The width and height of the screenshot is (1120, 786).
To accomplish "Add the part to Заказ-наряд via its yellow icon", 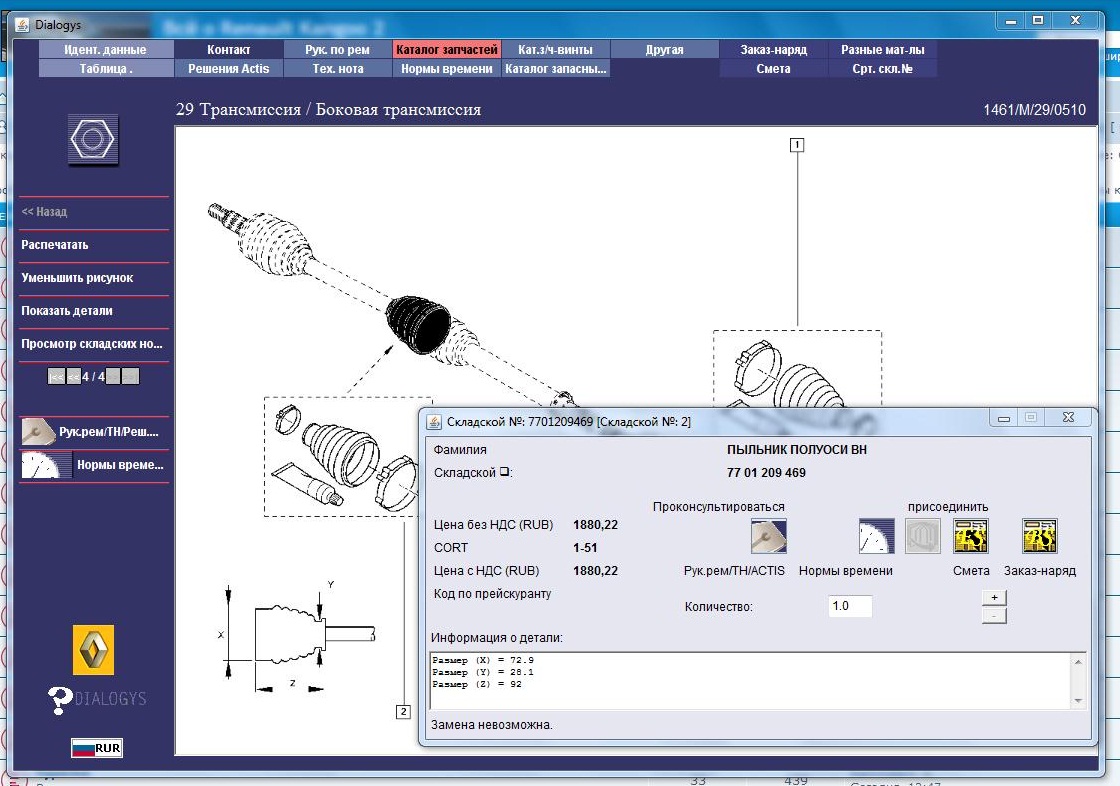I will tap(1039, 536).
